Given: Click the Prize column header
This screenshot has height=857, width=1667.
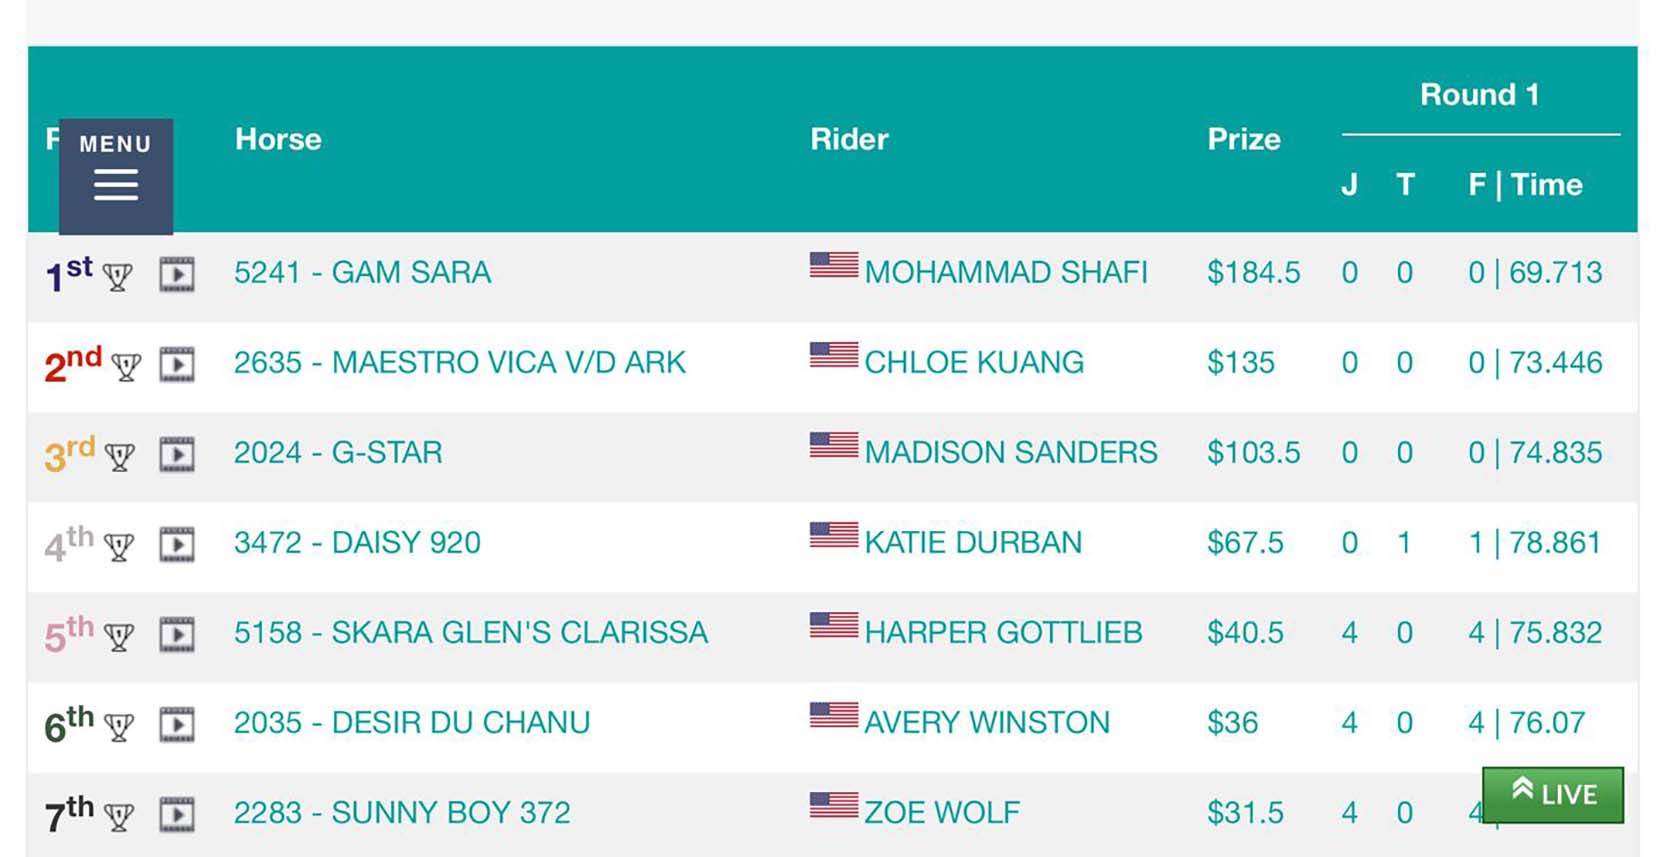Looking at the screenshot, I should coord(1243,139).
